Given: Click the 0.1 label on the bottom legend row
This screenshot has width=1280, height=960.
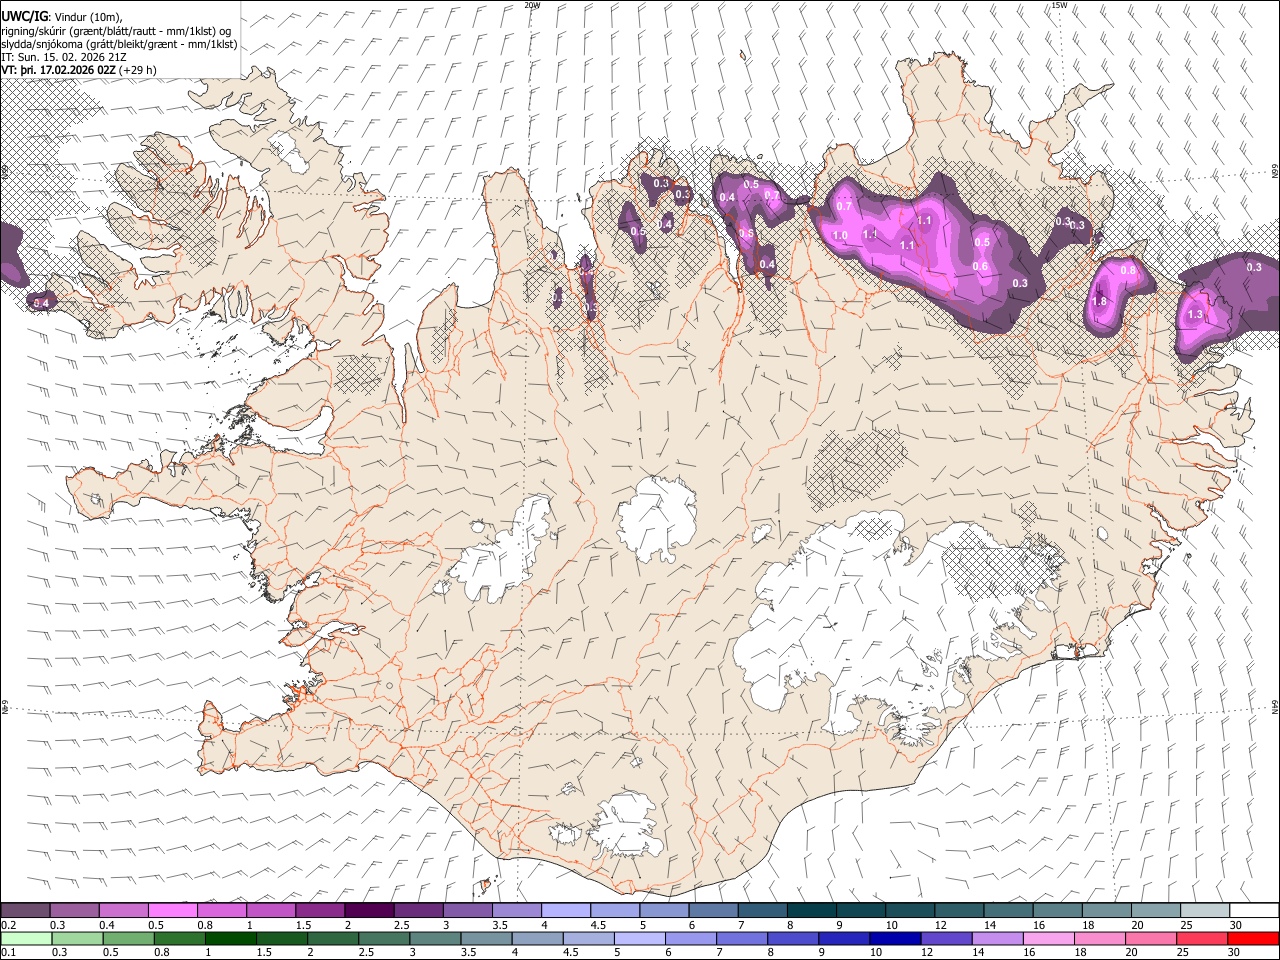Looking at the screenshot, I should click(x=7, y=952).
